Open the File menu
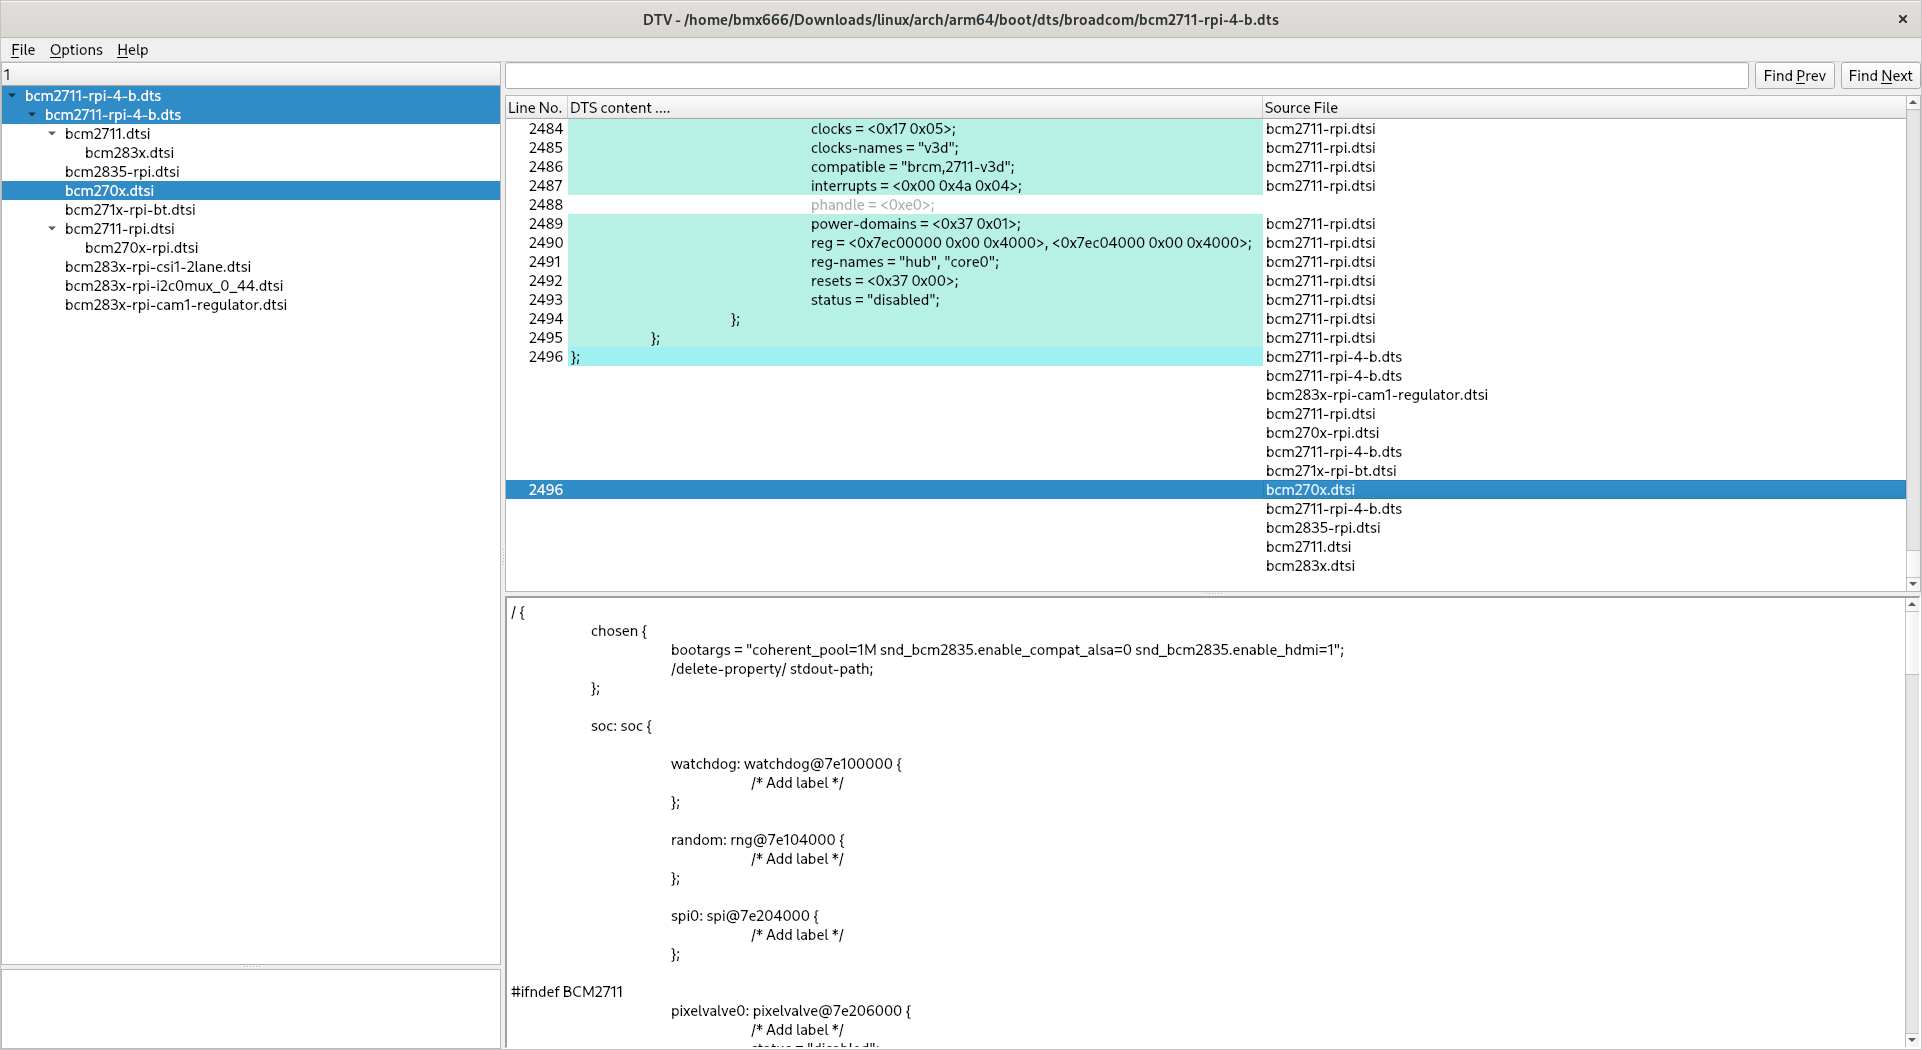Image resolution: width=1922 pixels, height=1050 pixels. pos(23,50)
